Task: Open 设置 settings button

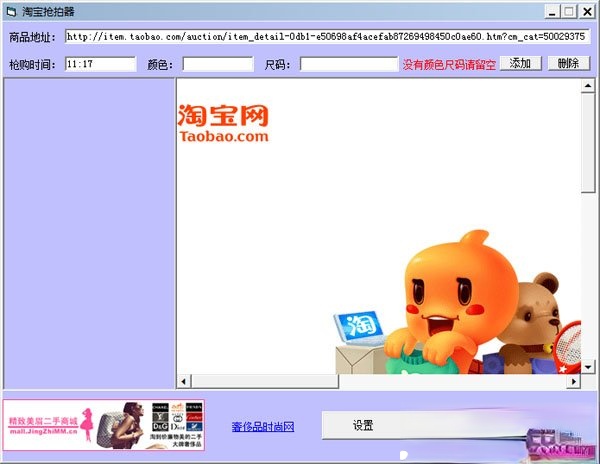Action: click(363, 425)
